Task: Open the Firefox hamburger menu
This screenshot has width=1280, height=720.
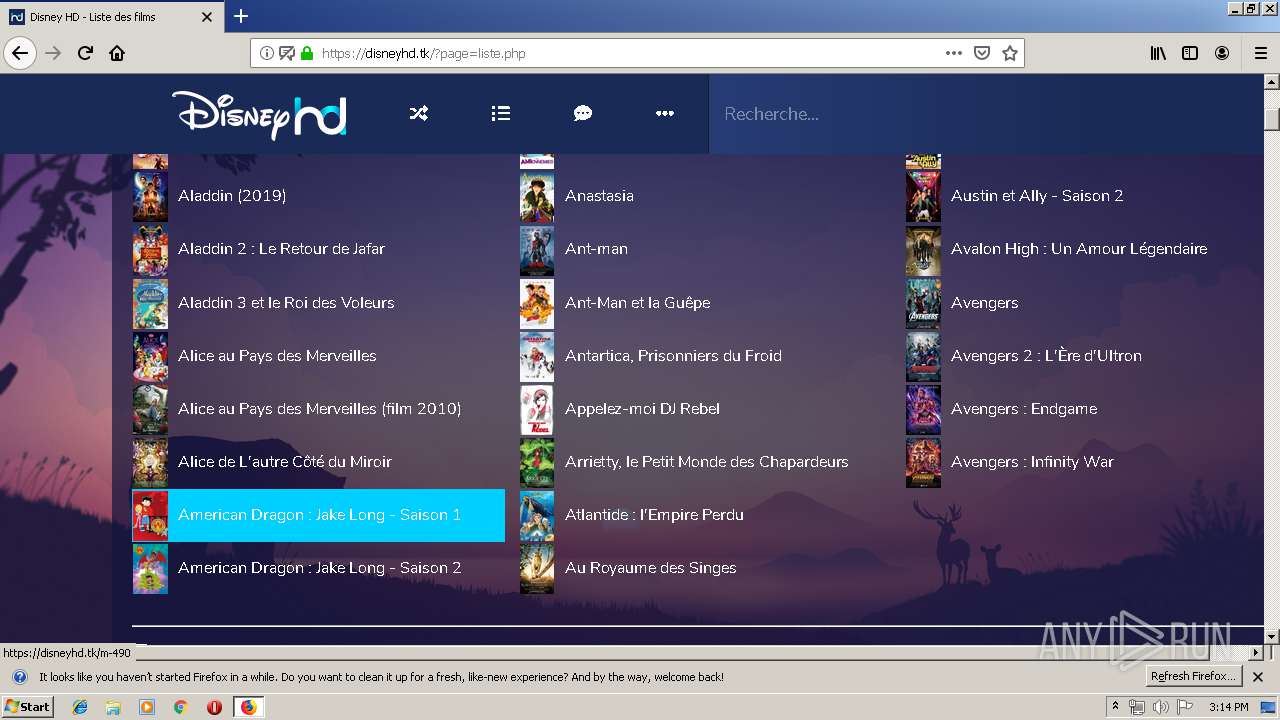Action: click(1260, 53)
